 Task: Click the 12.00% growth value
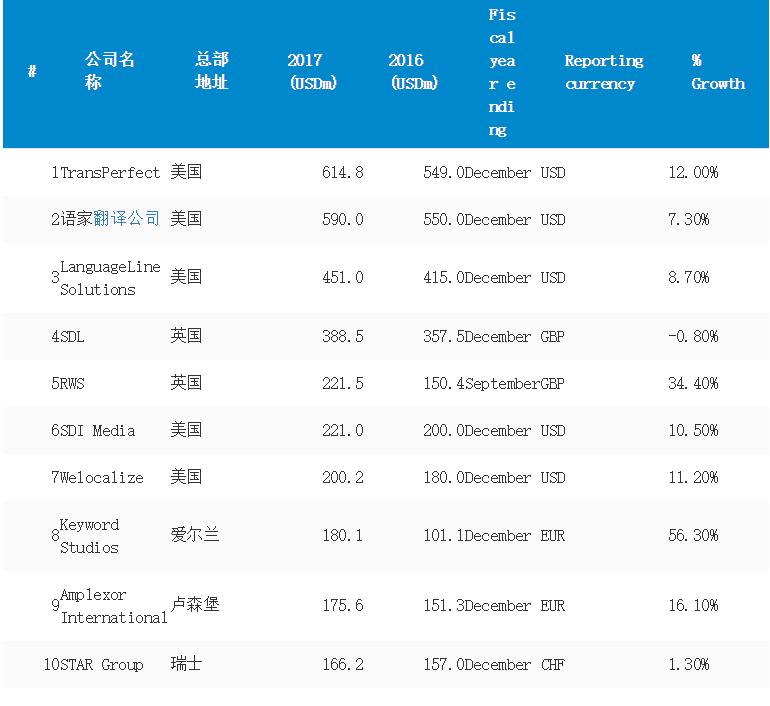click(693, 172)
